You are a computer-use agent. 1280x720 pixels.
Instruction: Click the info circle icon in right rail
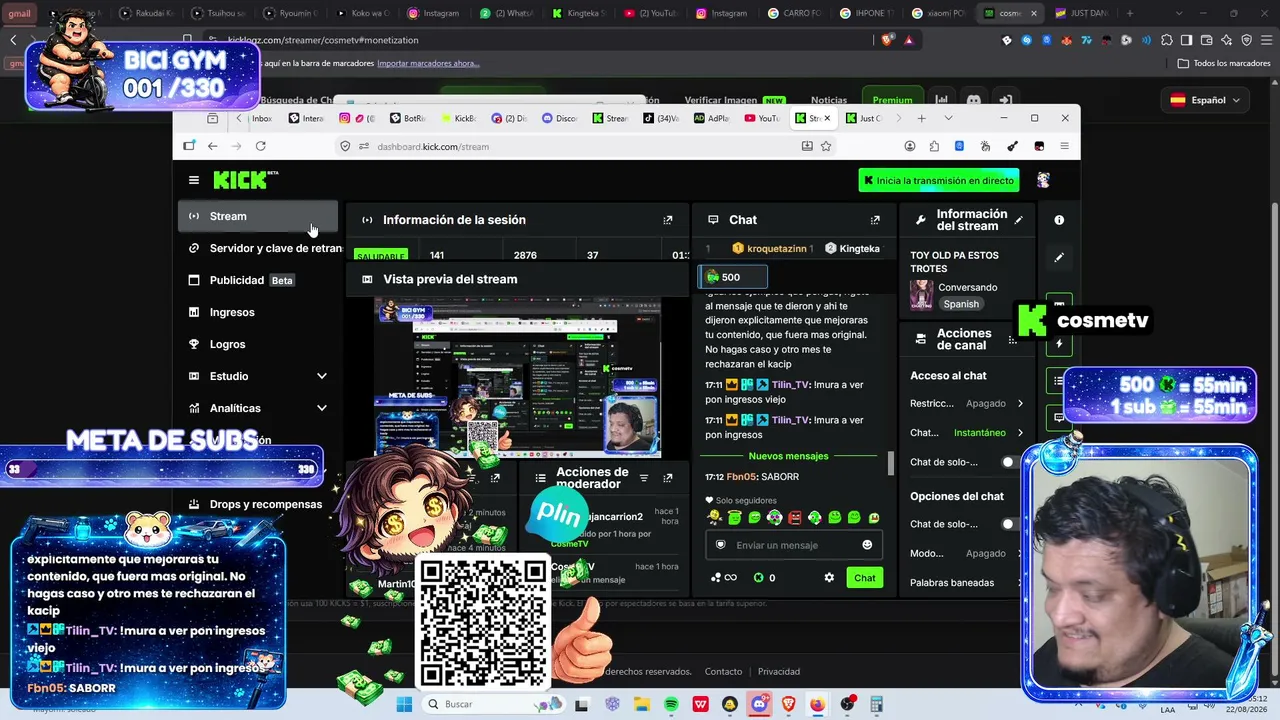[x=1059, y=220]
